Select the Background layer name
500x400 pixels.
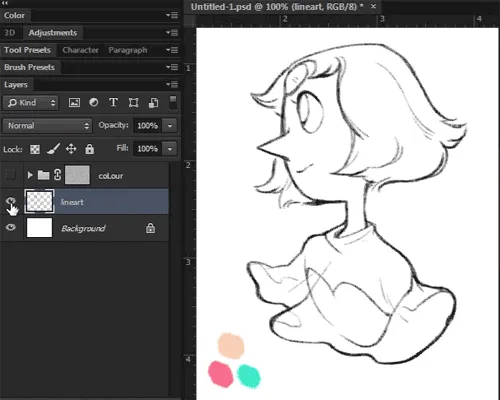click(x=83, y=228)
